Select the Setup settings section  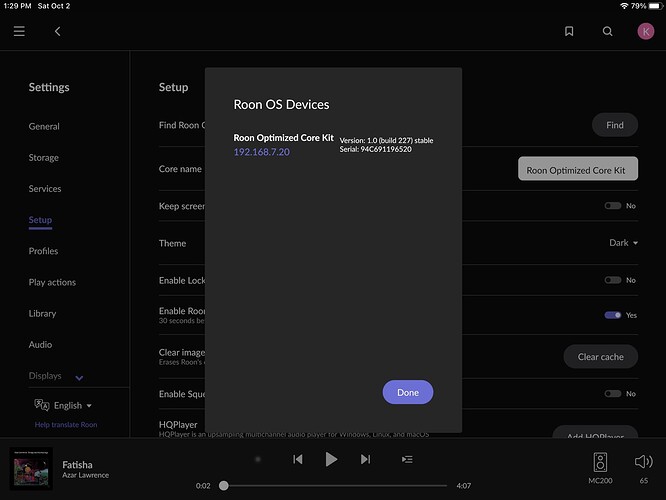click(x=40, y=220)
